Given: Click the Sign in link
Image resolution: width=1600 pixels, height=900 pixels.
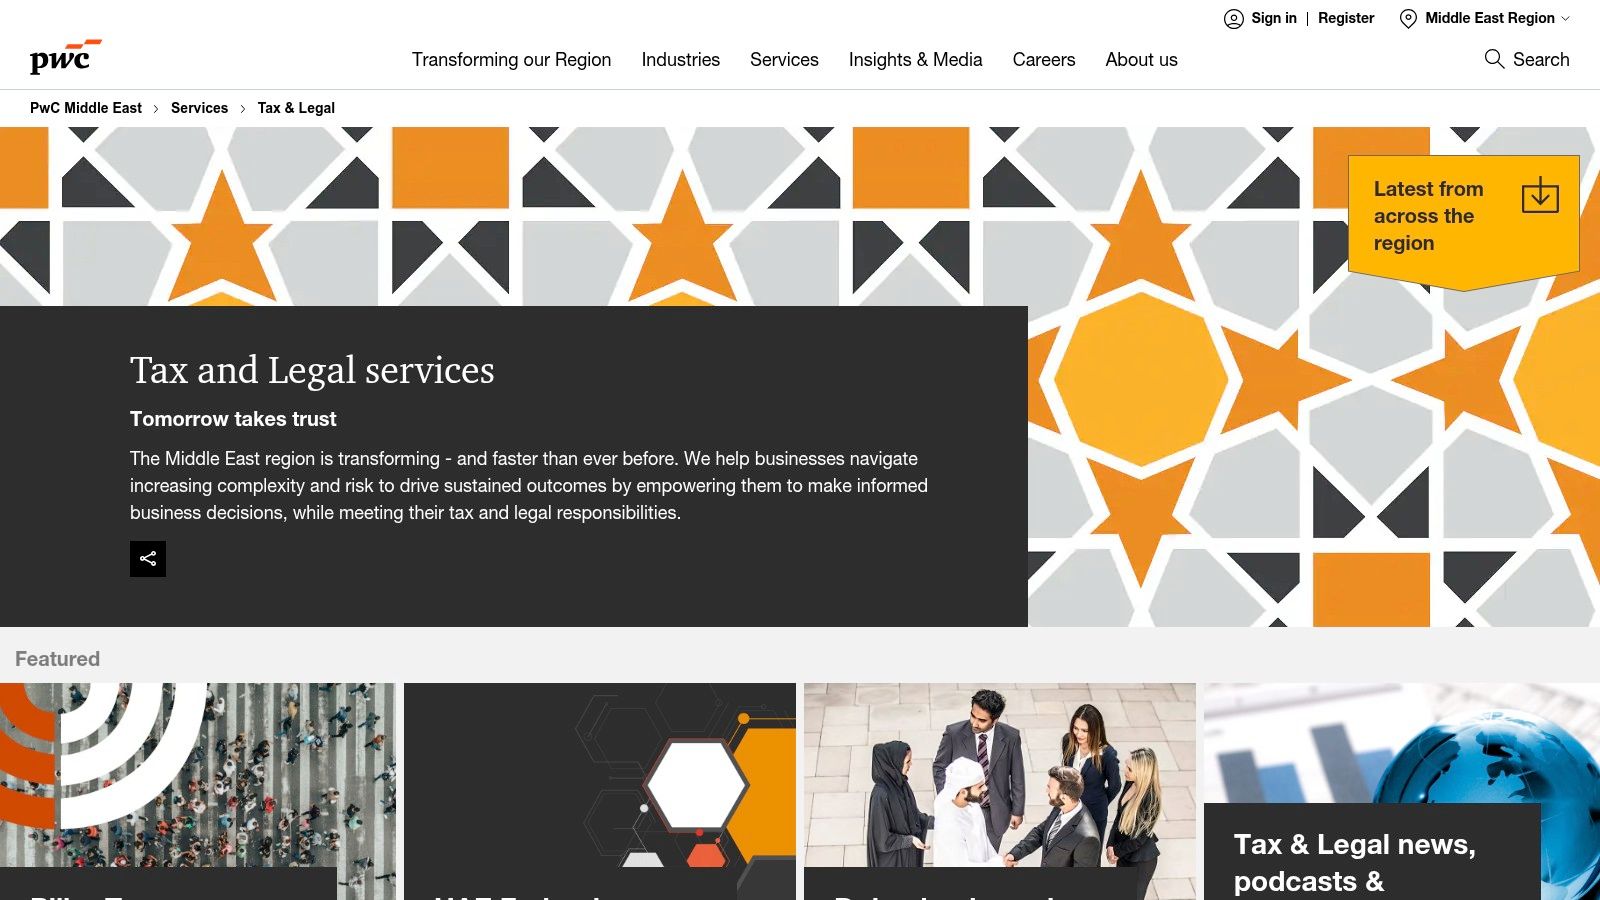Looking at the screenshot, I should (1273, 18).
